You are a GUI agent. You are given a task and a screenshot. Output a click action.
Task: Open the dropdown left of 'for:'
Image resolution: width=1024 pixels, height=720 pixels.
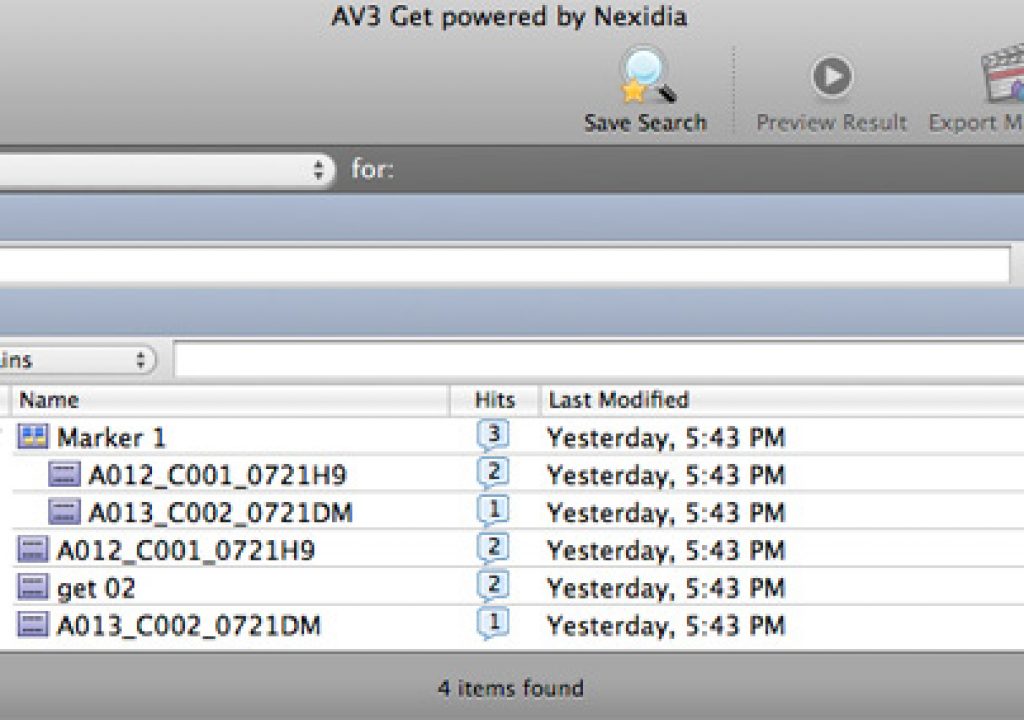pyautogui.click(x=166, y=170)
